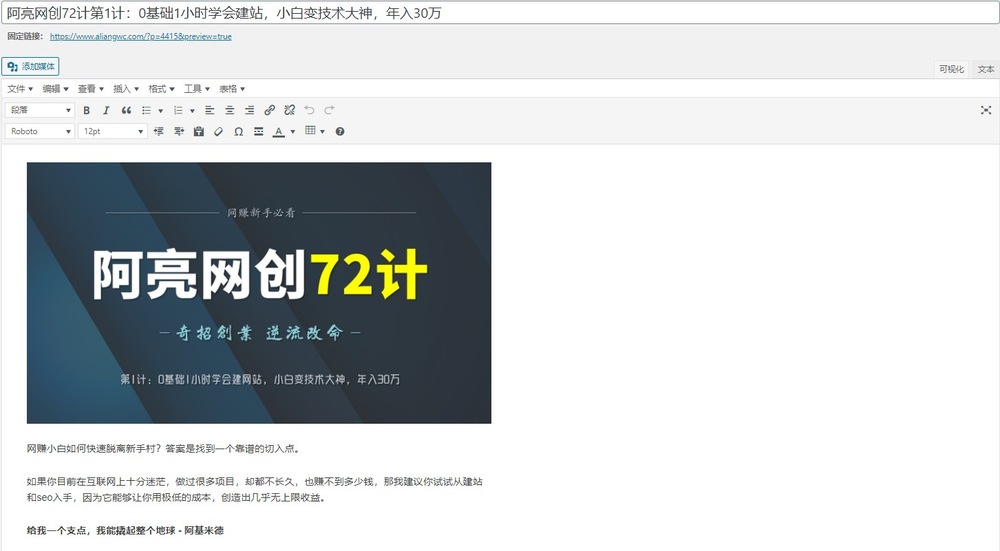The height and width of the screenshot is (551, 1000).
Task: Open the 表格 menu
Action: pos(232,89)
